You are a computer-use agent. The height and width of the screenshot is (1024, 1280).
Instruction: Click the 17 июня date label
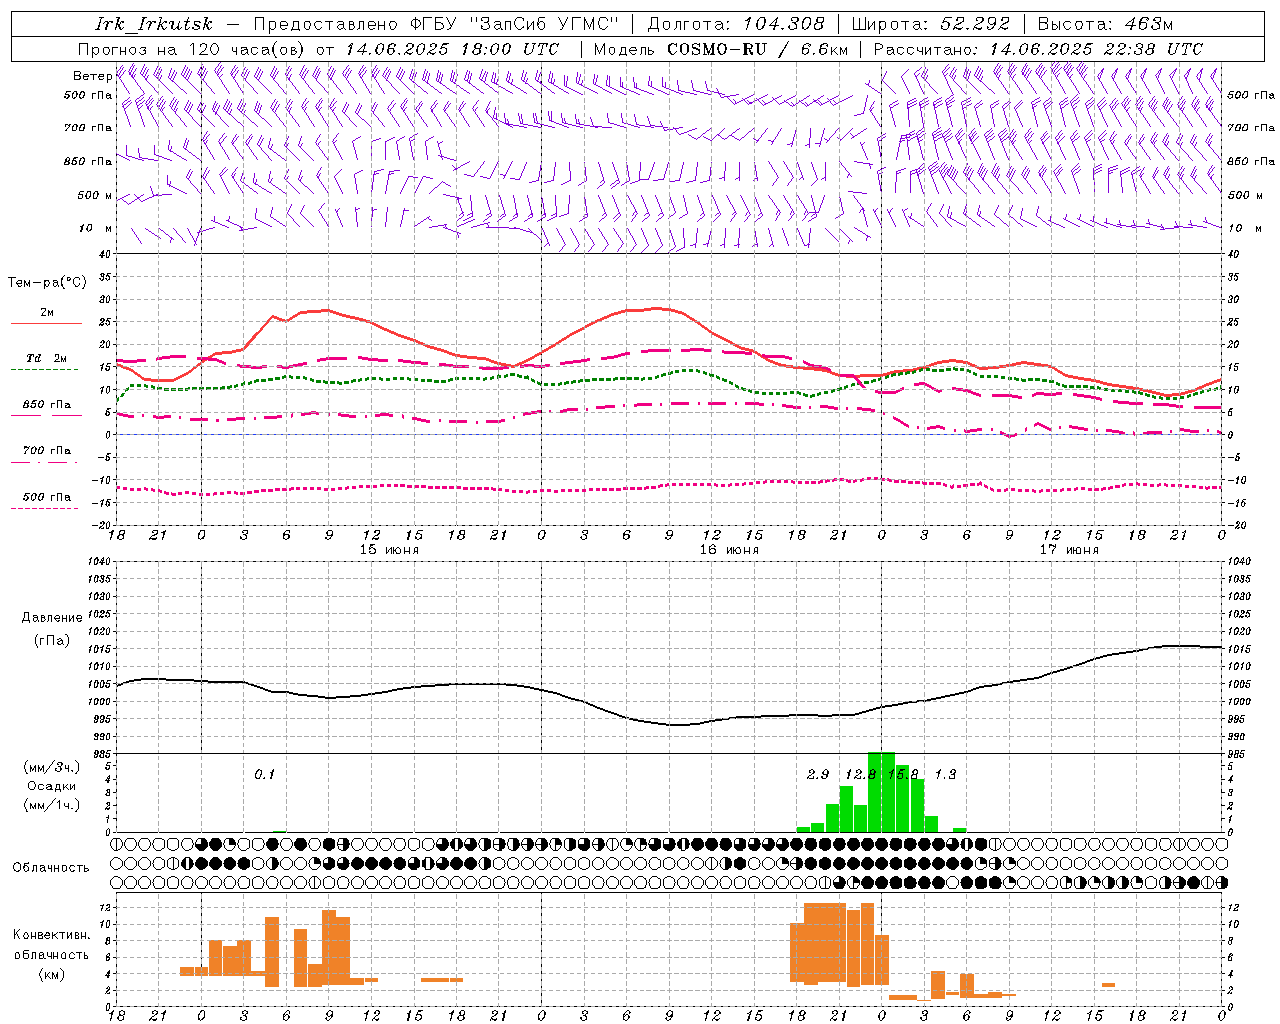(x=1069, y=550)
